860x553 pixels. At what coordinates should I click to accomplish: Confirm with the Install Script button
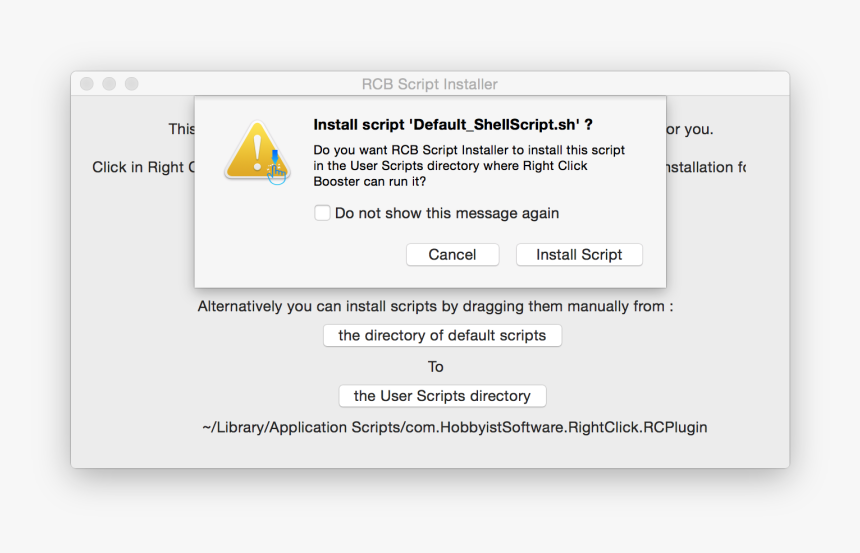579,255
